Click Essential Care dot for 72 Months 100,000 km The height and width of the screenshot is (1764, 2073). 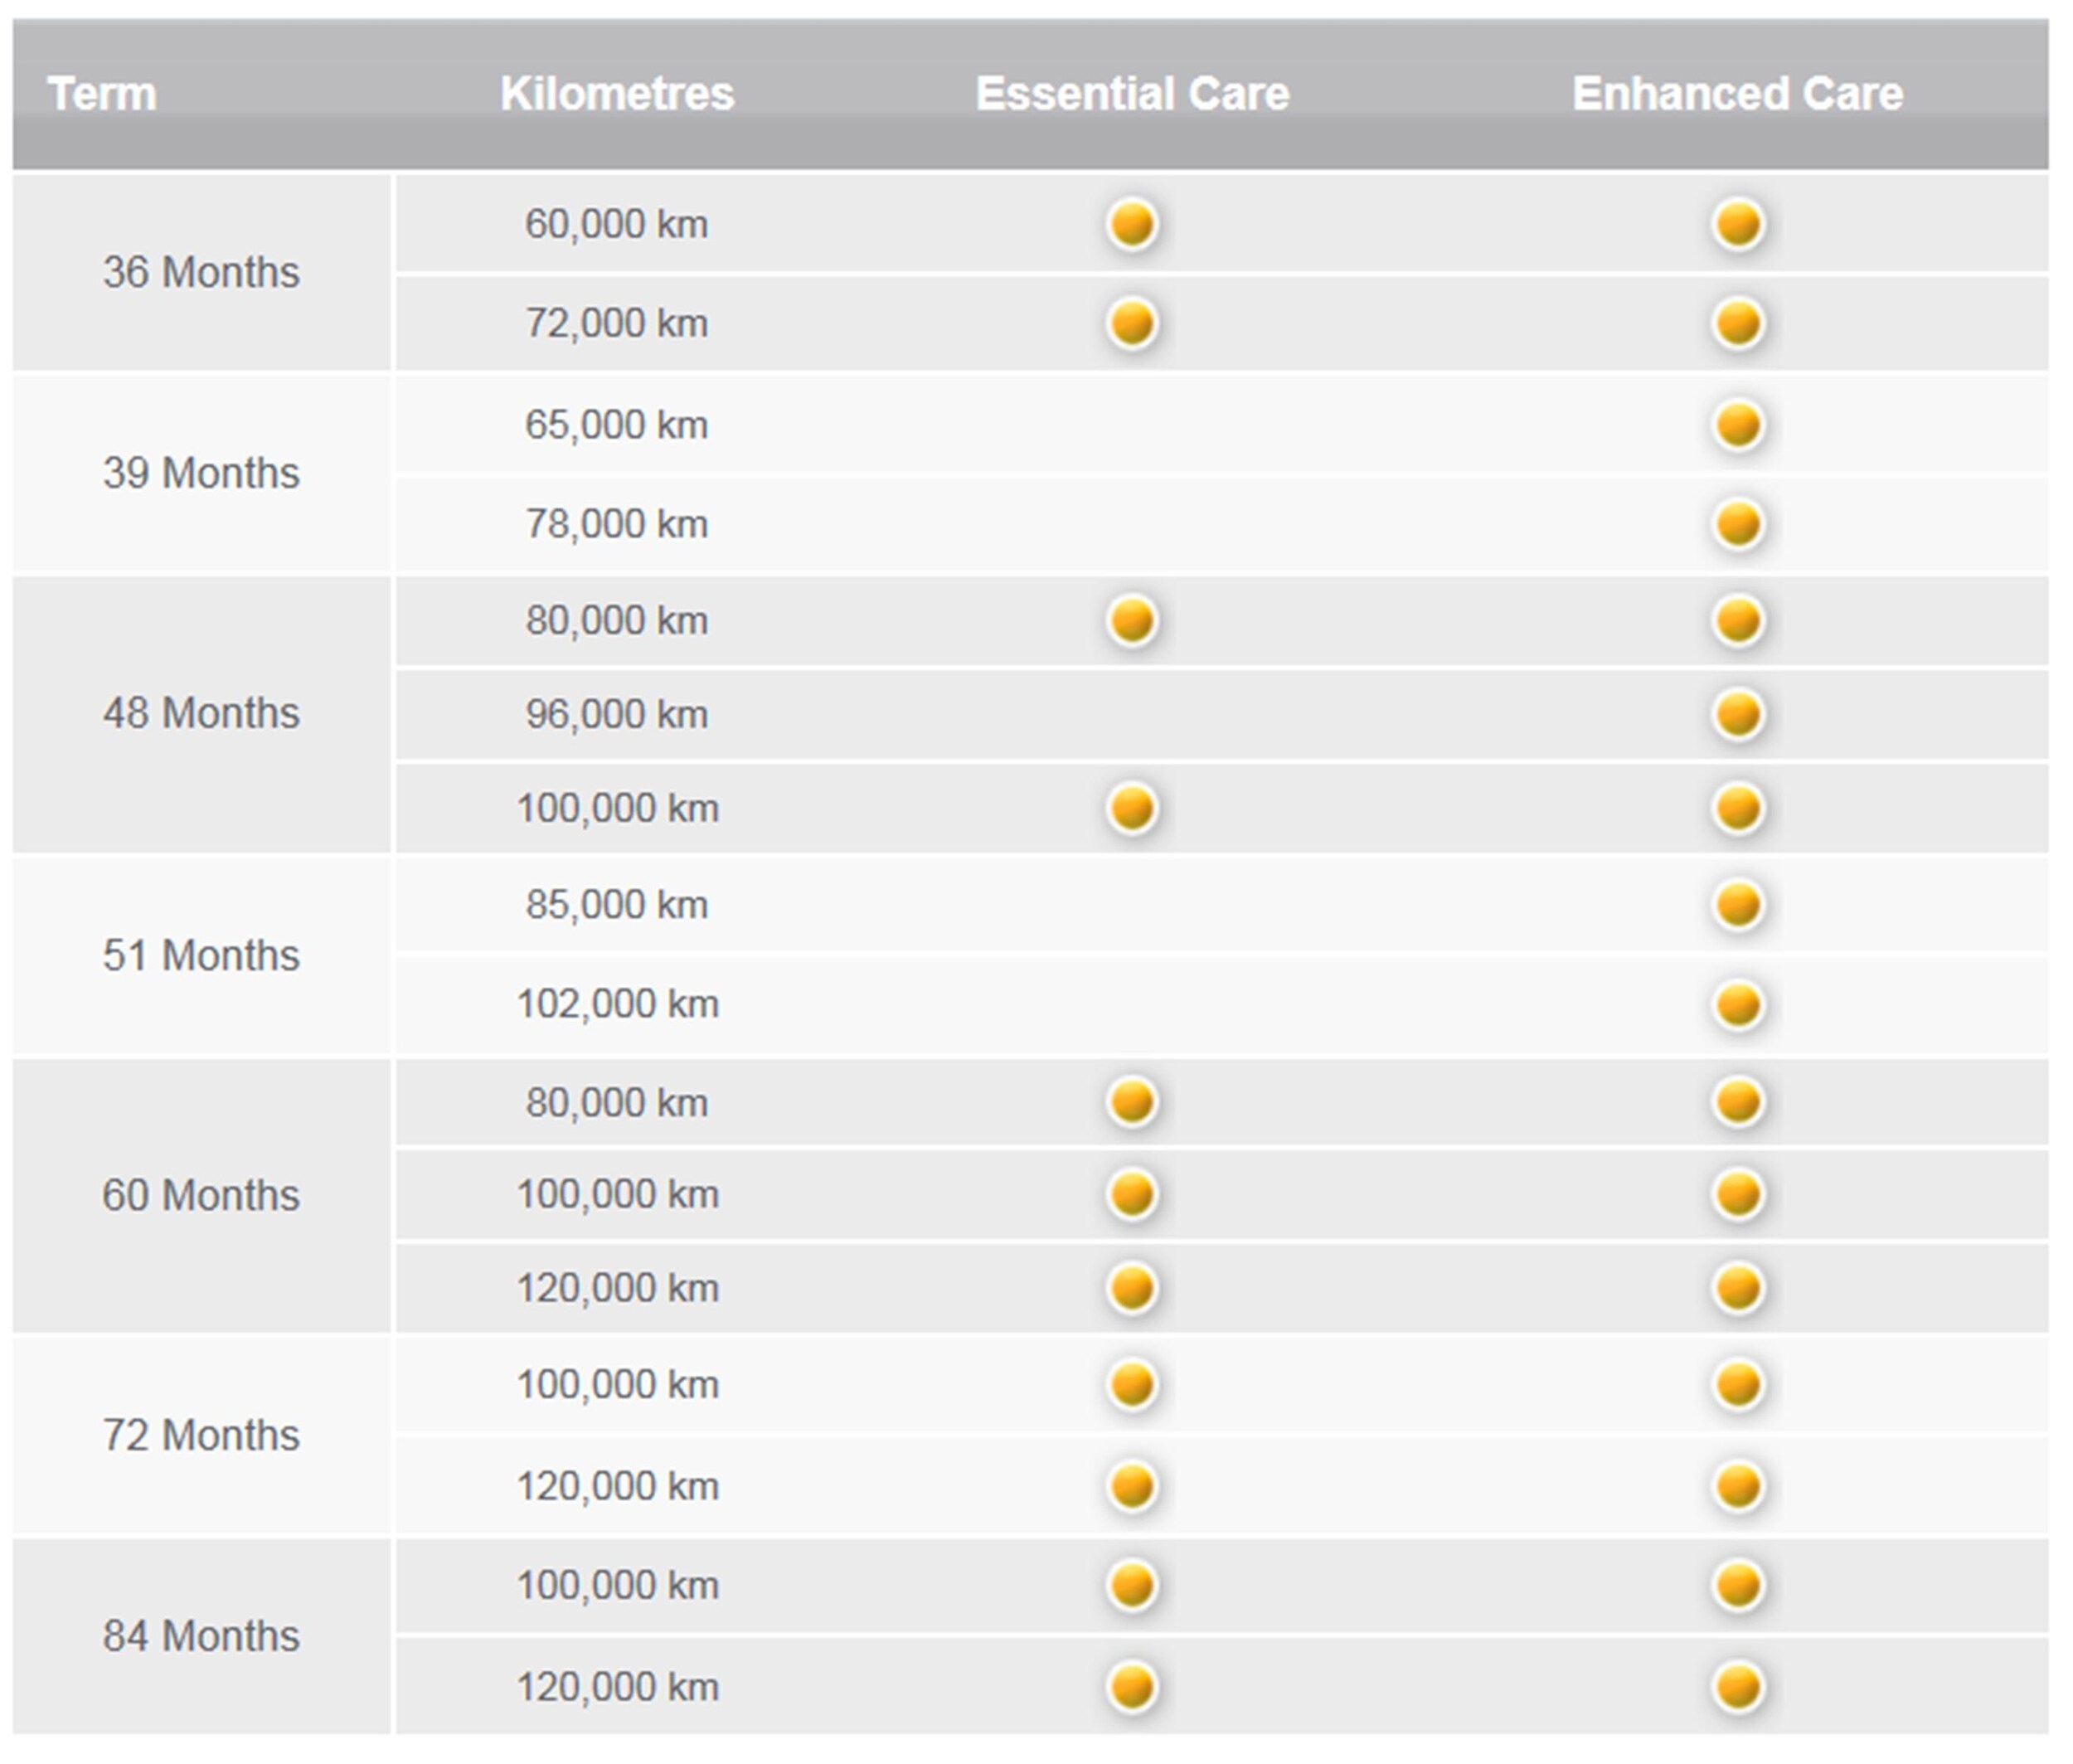pos(1132,1385)
